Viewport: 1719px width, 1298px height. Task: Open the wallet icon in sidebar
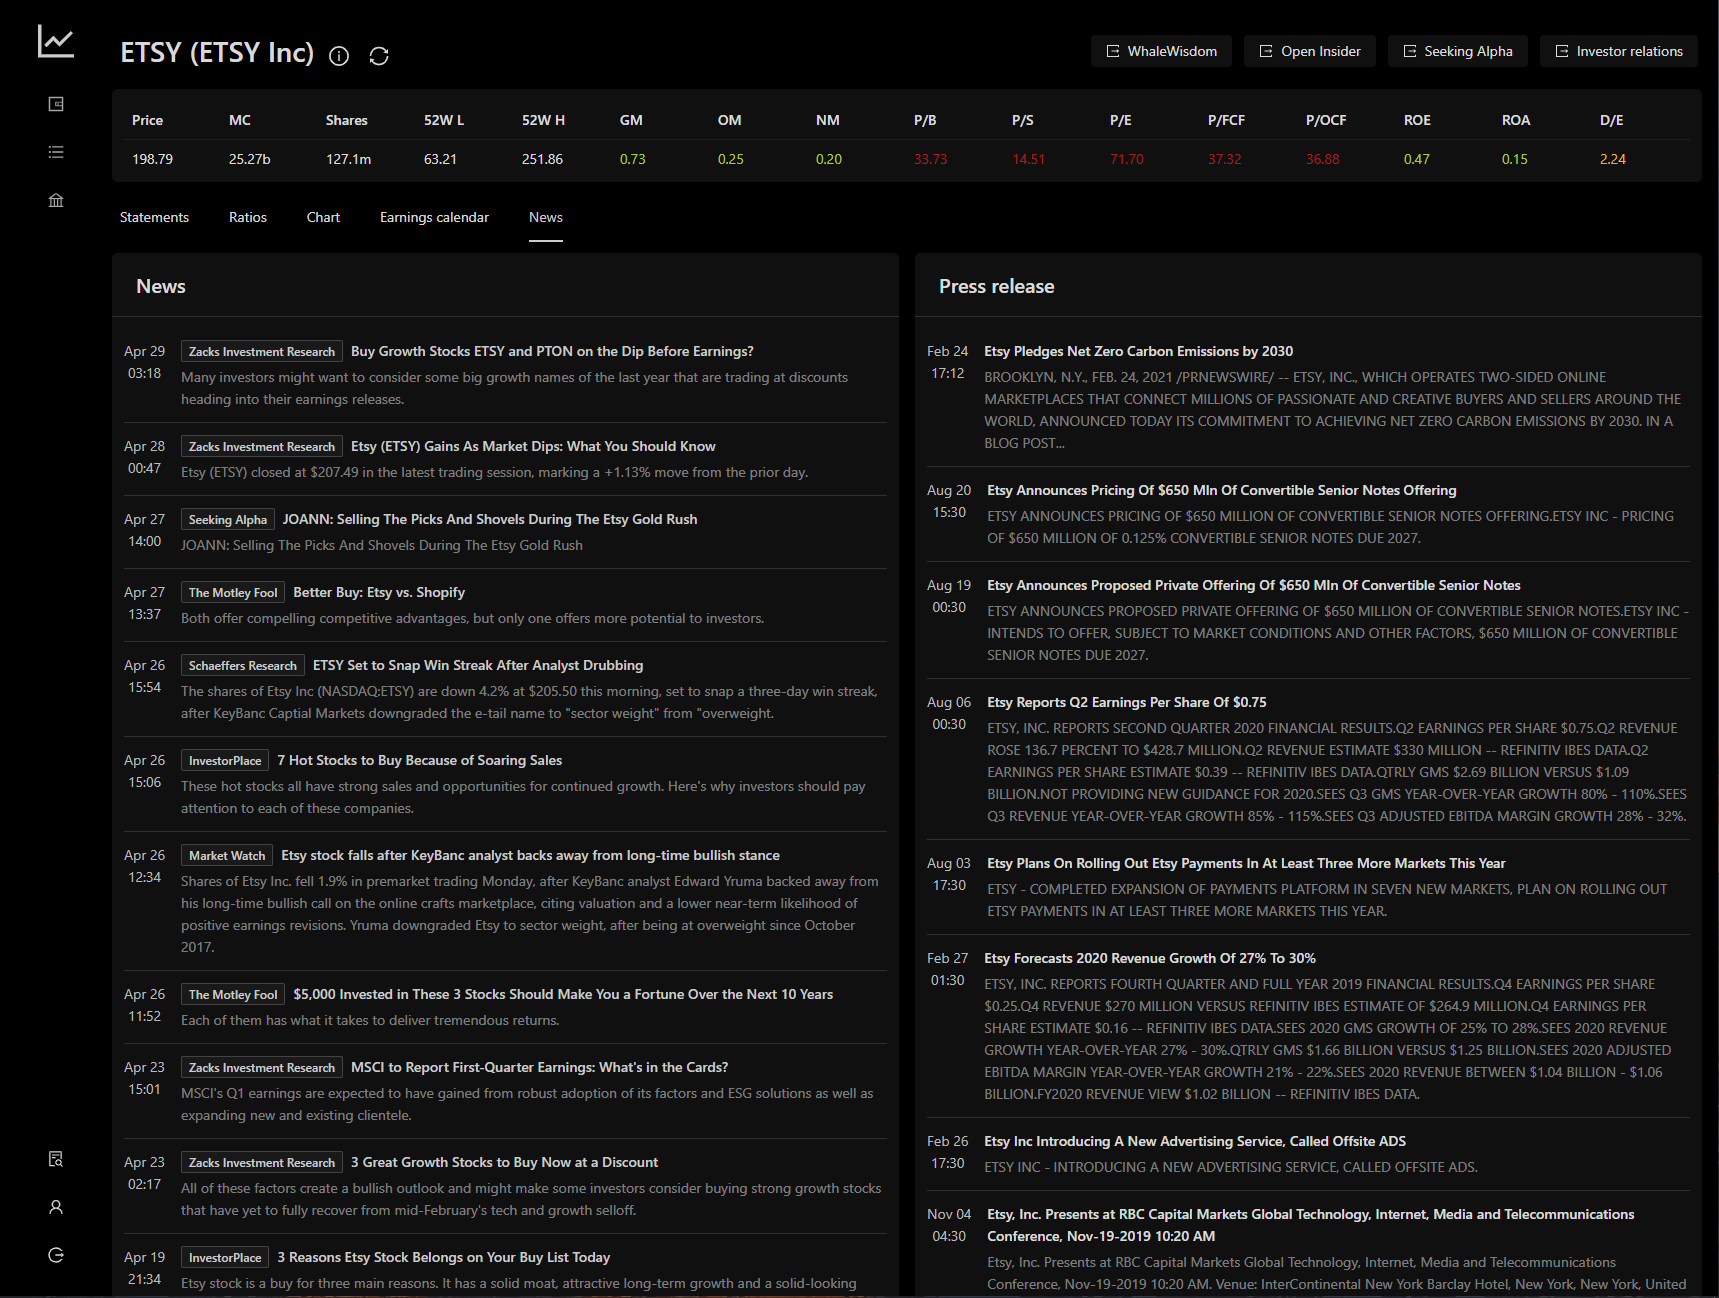56,104
